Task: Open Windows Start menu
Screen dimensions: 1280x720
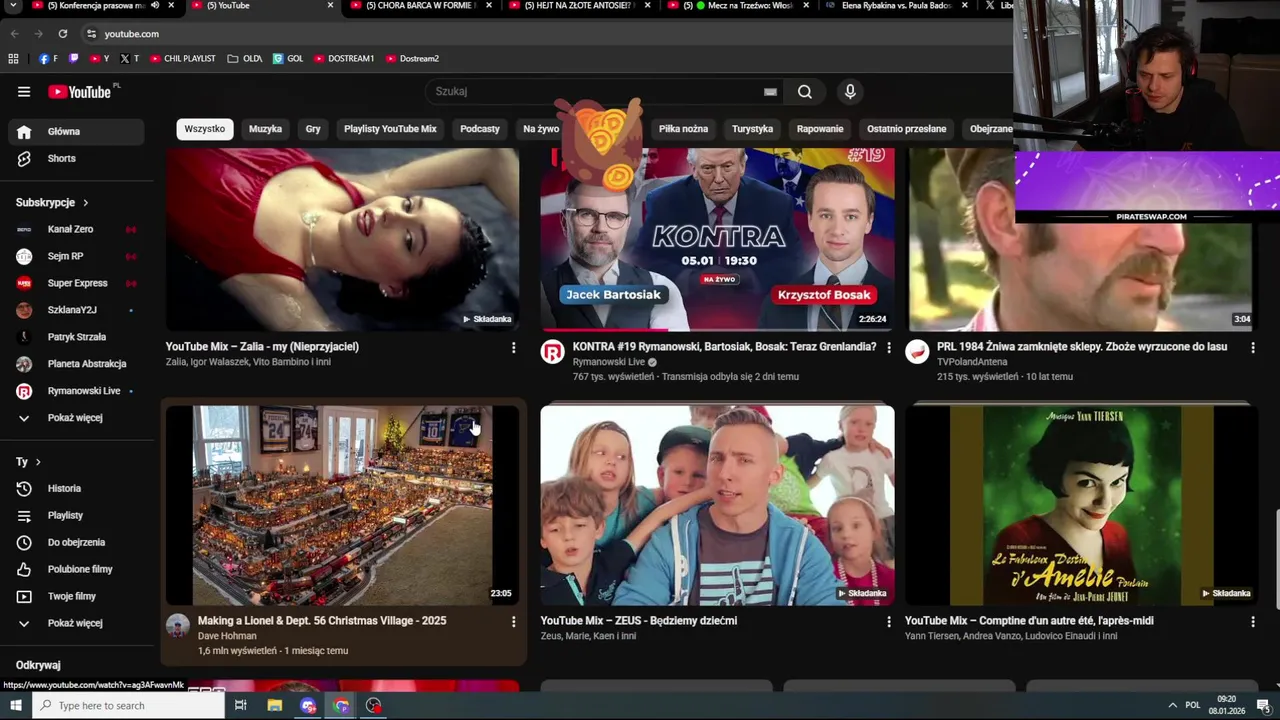Action: (15, 705)
